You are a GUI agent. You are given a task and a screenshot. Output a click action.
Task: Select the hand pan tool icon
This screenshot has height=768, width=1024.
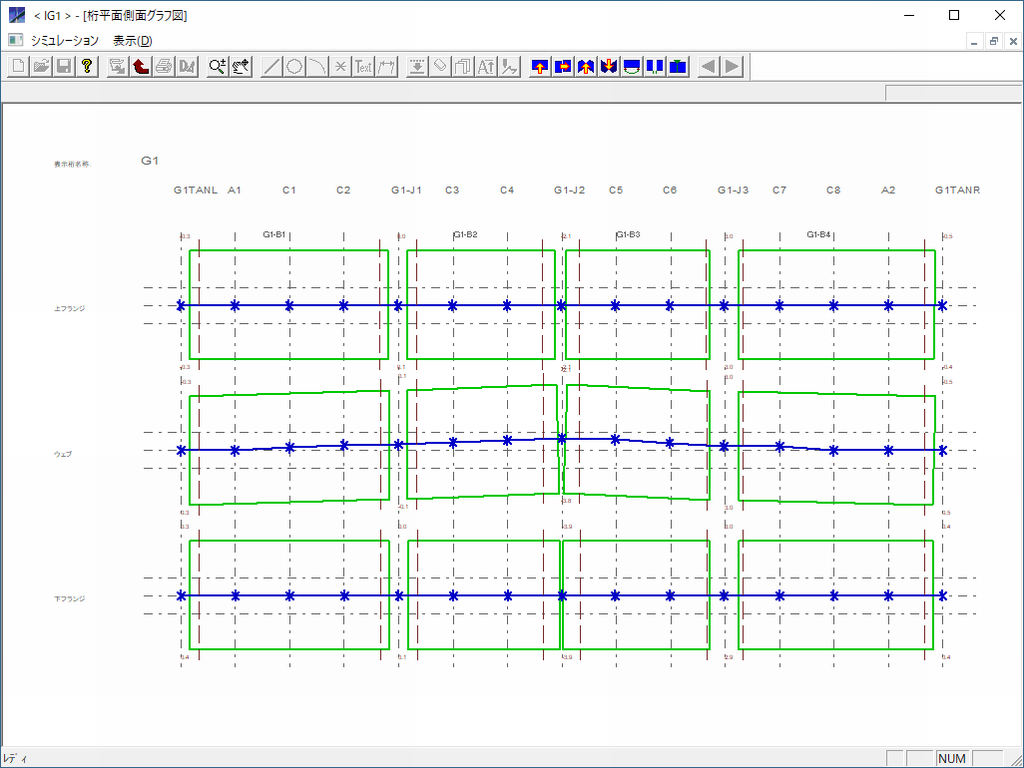coord(240,67)
